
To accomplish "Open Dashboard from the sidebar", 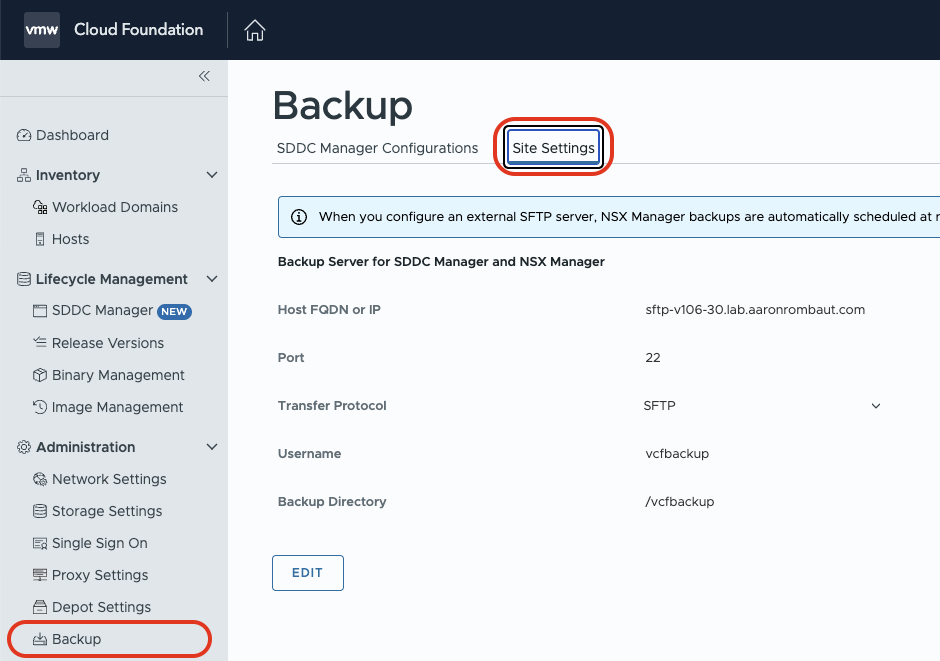I will 72,135.
